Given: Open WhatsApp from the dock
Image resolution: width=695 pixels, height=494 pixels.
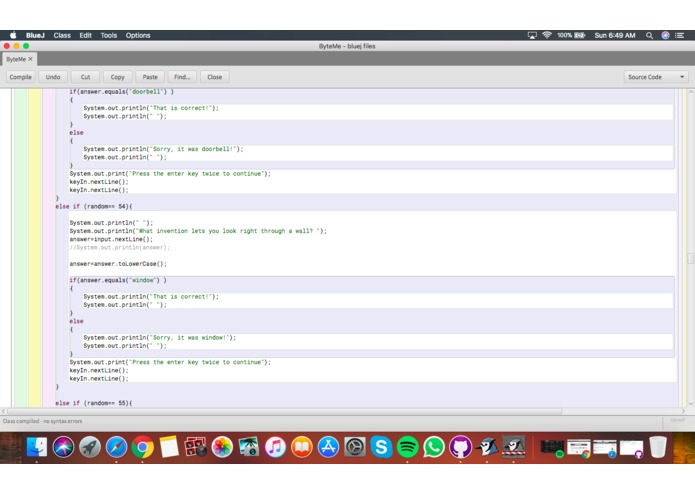Looking at the screenshot, I should pyautogui.click(x=434, y=447).
